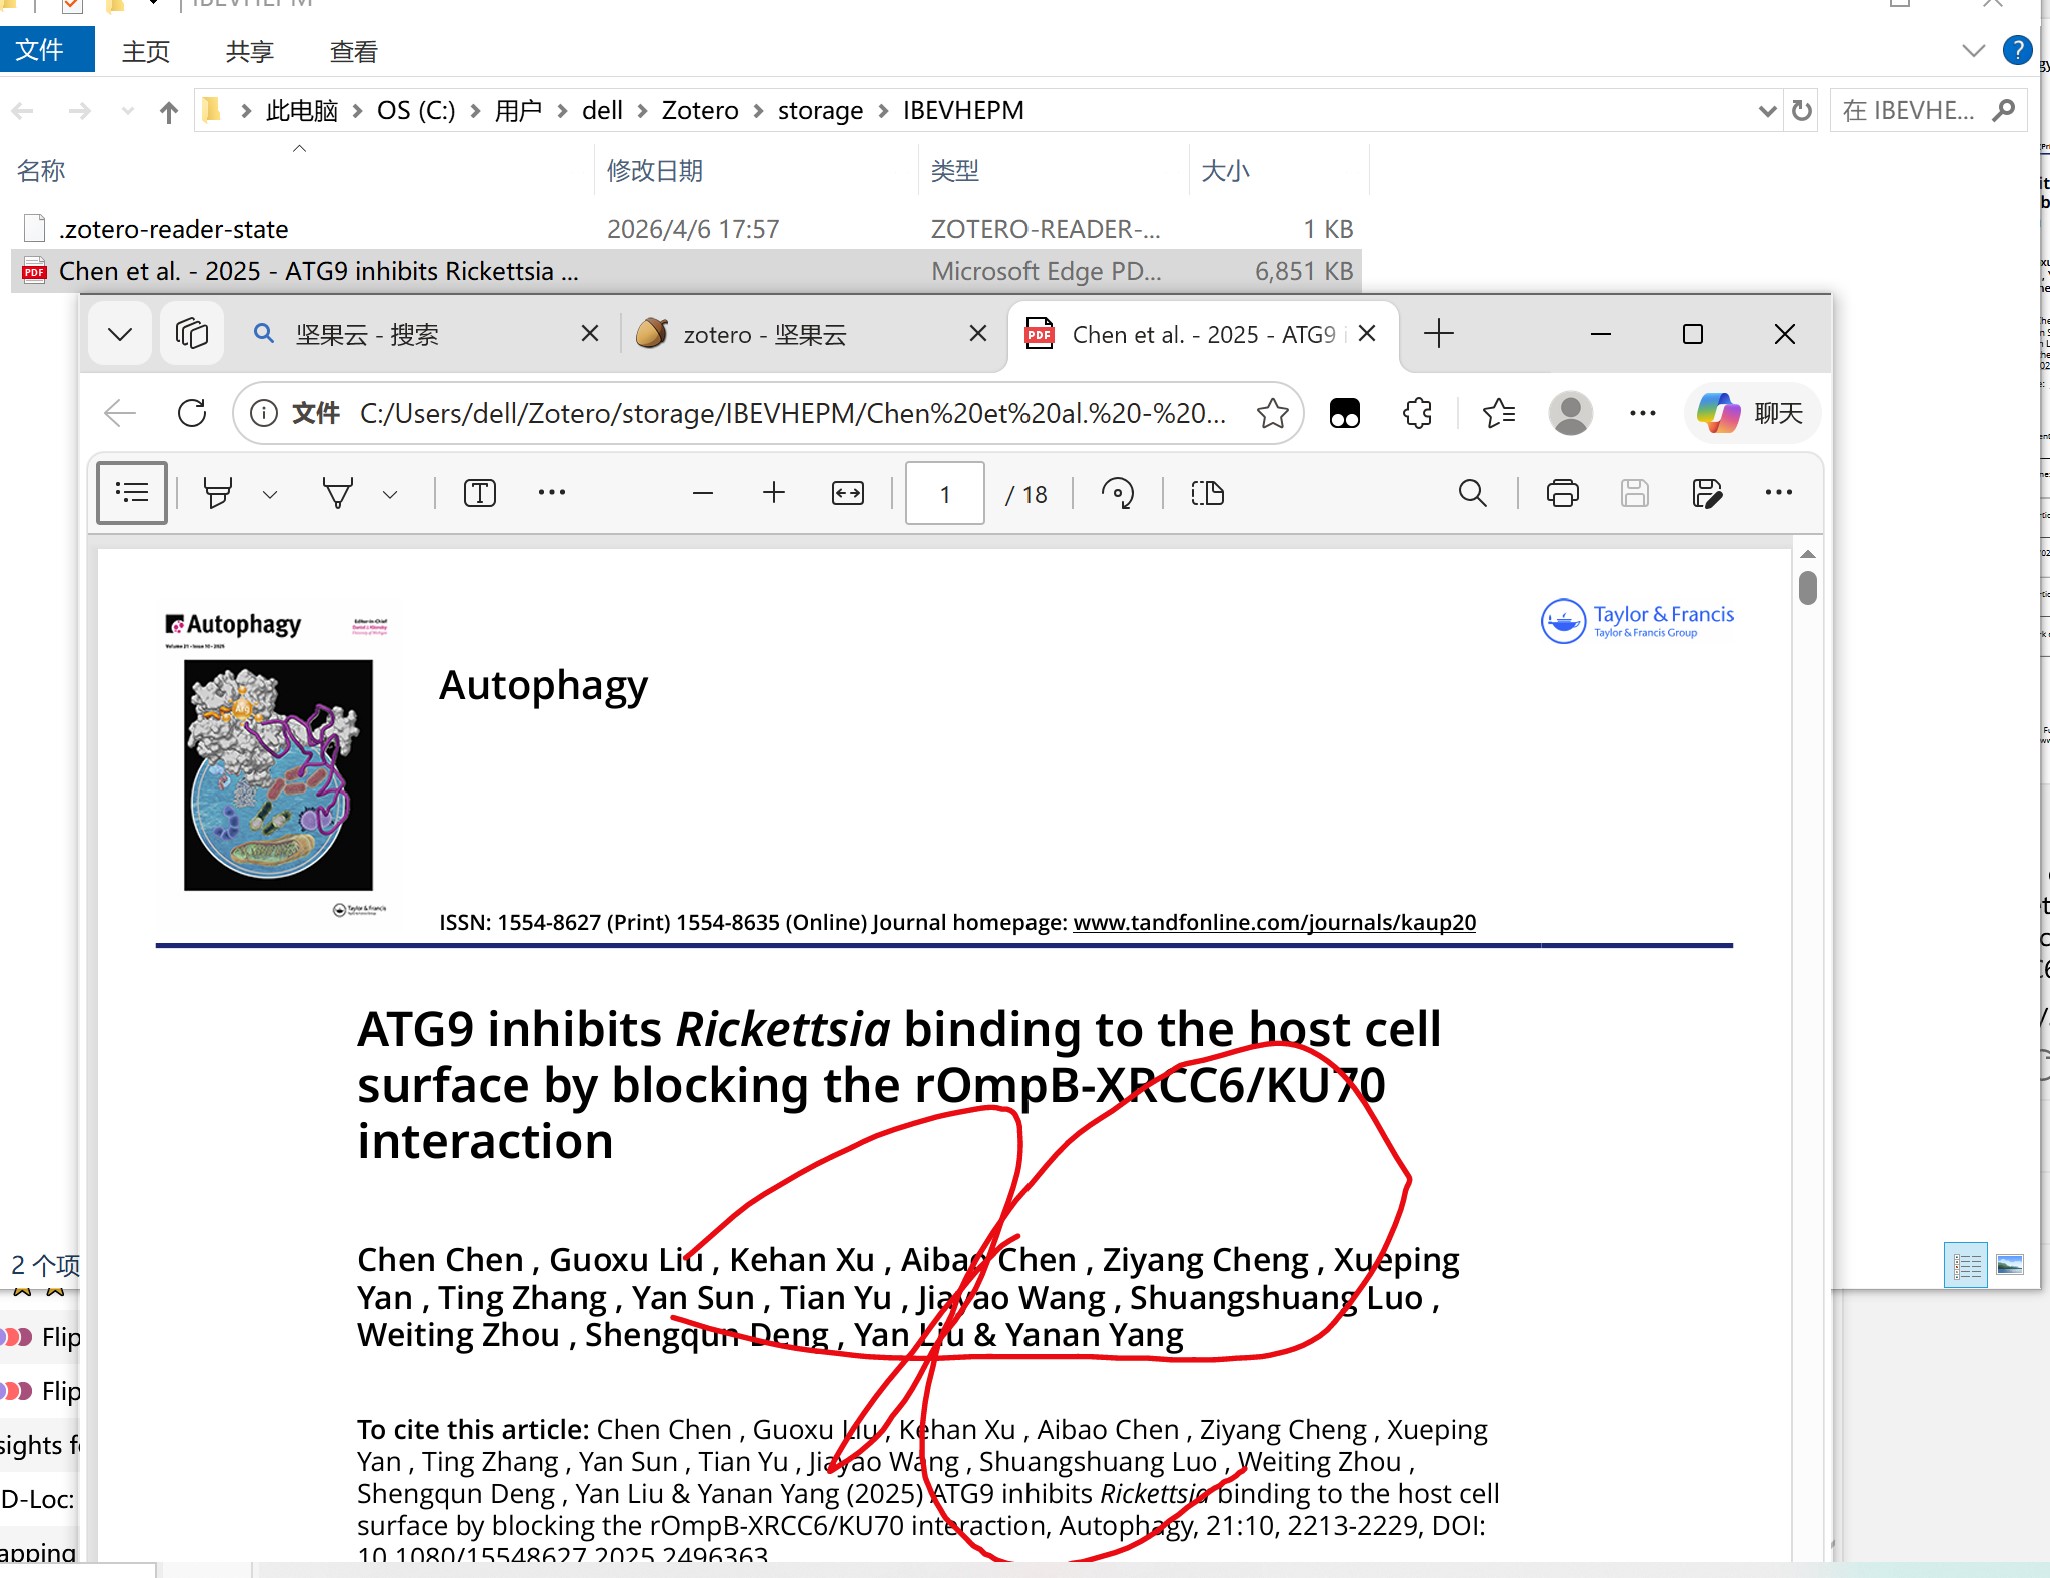Select the PDF draw pen tool

[x=338, y=493]
